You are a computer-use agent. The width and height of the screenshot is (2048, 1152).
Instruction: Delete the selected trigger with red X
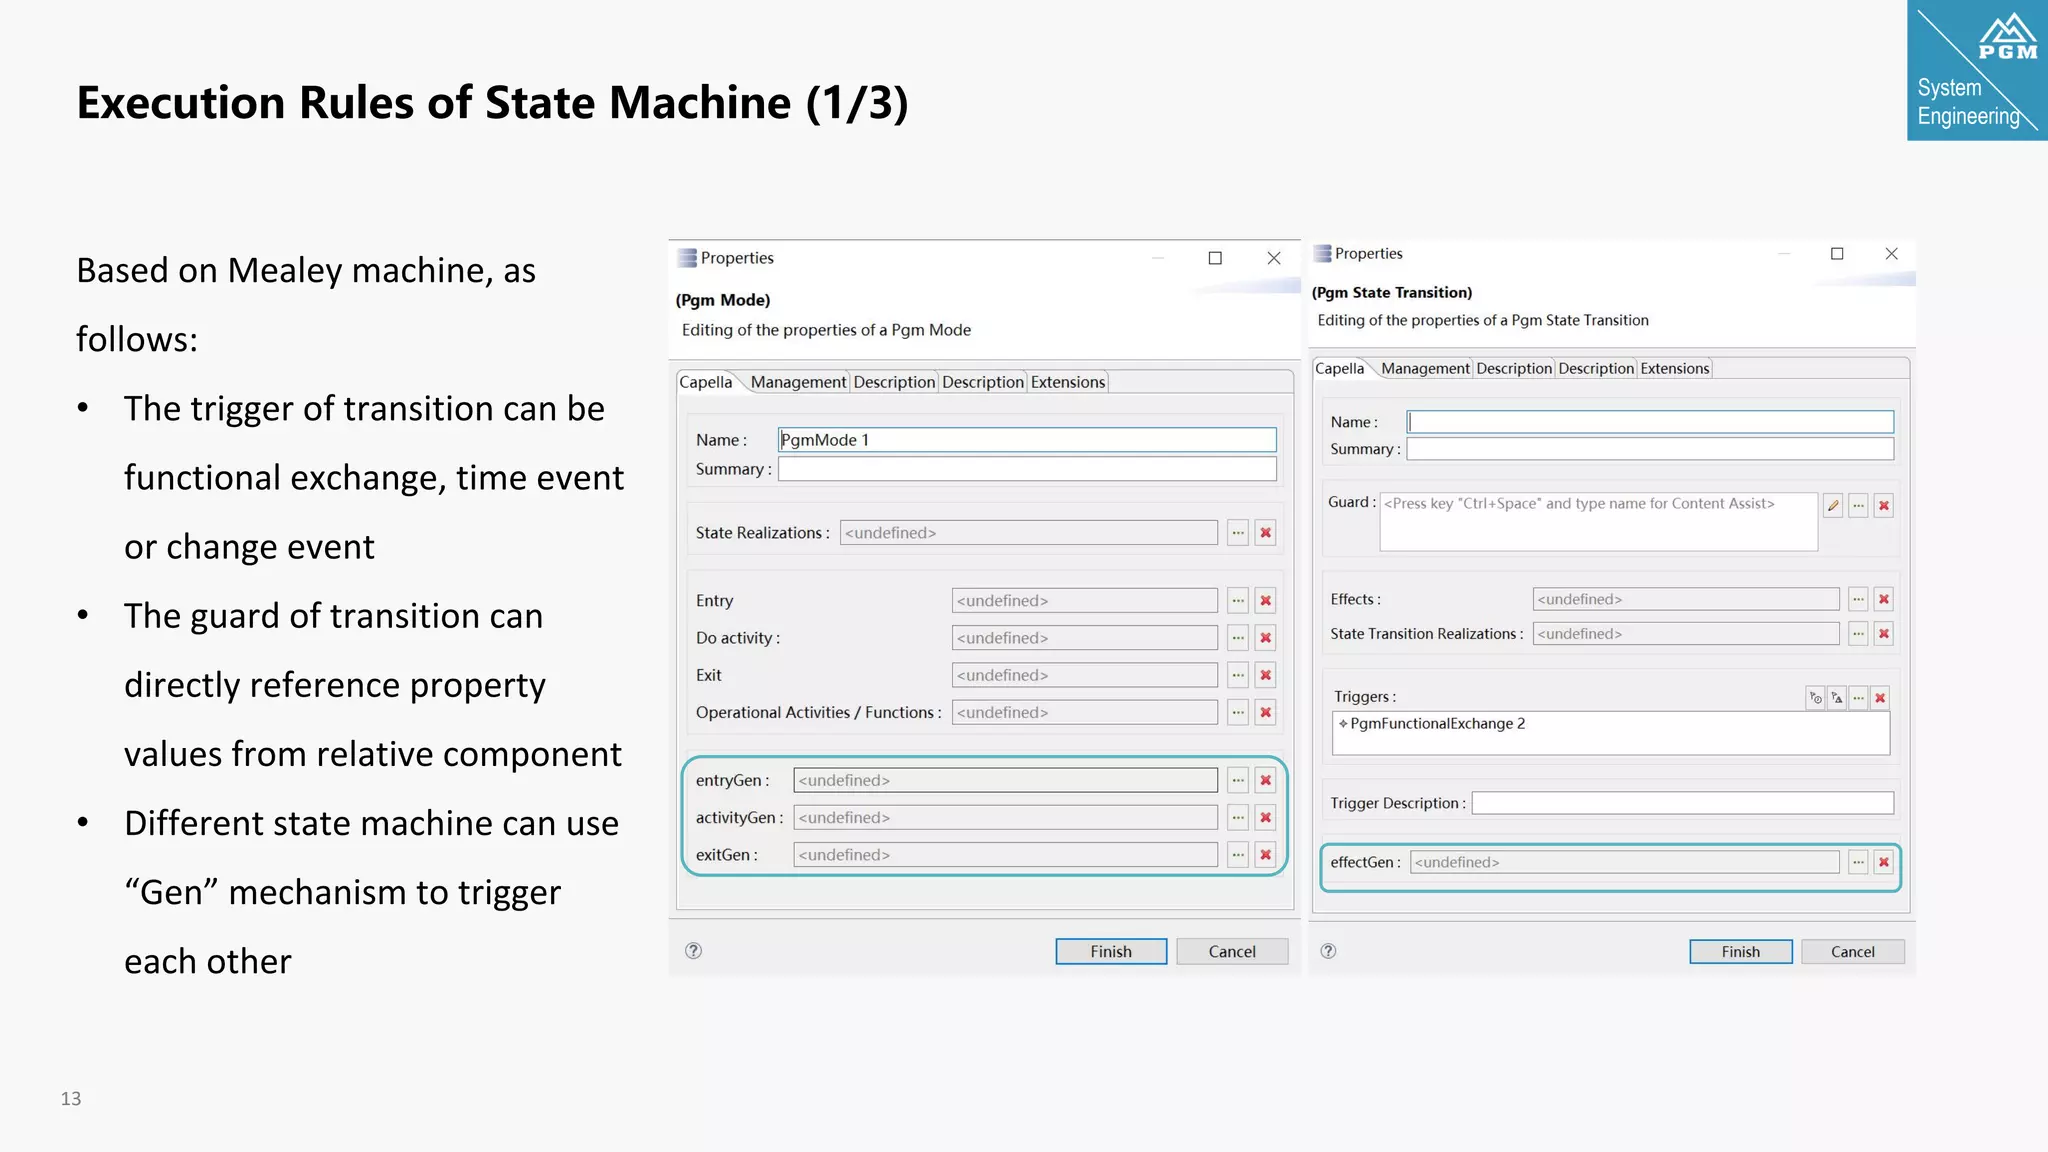coord(1880,698)
